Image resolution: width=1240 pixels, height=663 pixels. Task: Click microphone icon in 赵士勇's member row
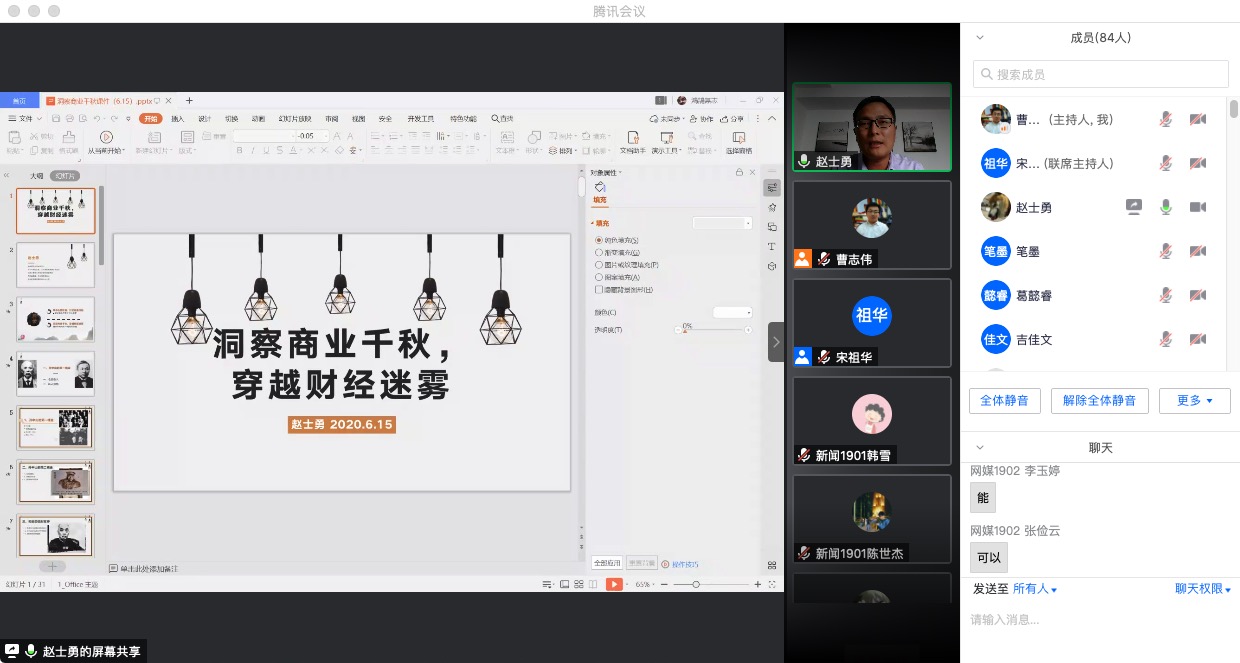coord(1165,207)
